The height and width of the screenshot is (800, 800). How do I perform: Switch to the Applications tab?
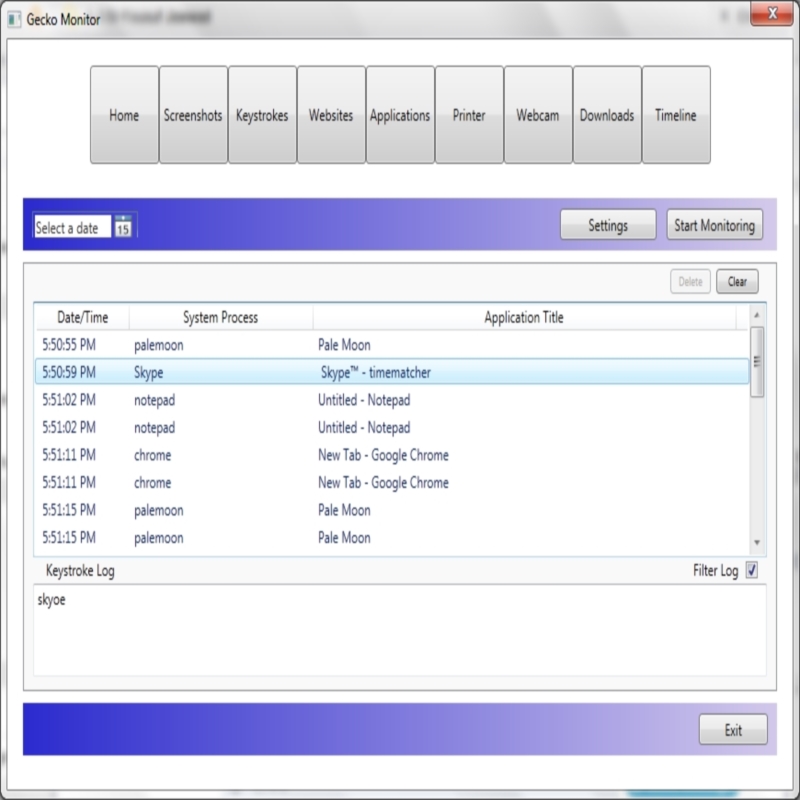[x=400, y=115]
